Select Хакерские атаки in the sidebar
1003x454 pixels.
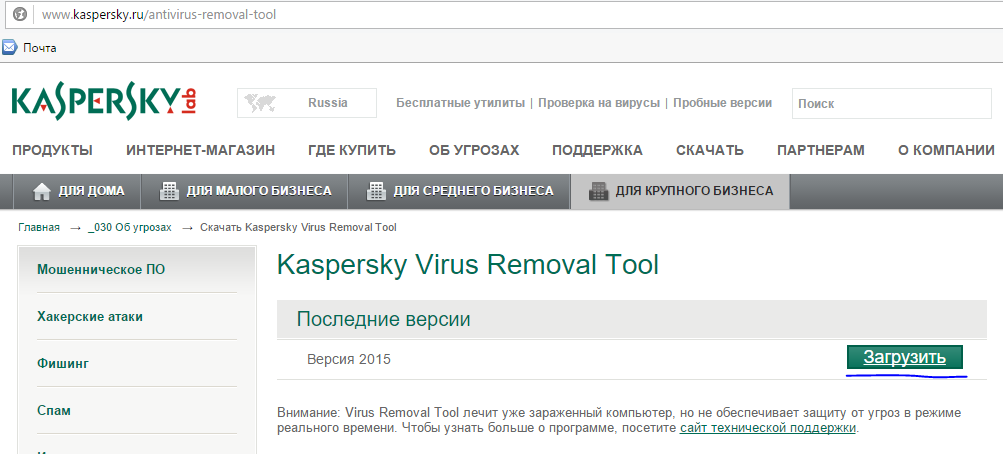coord(90,316)
